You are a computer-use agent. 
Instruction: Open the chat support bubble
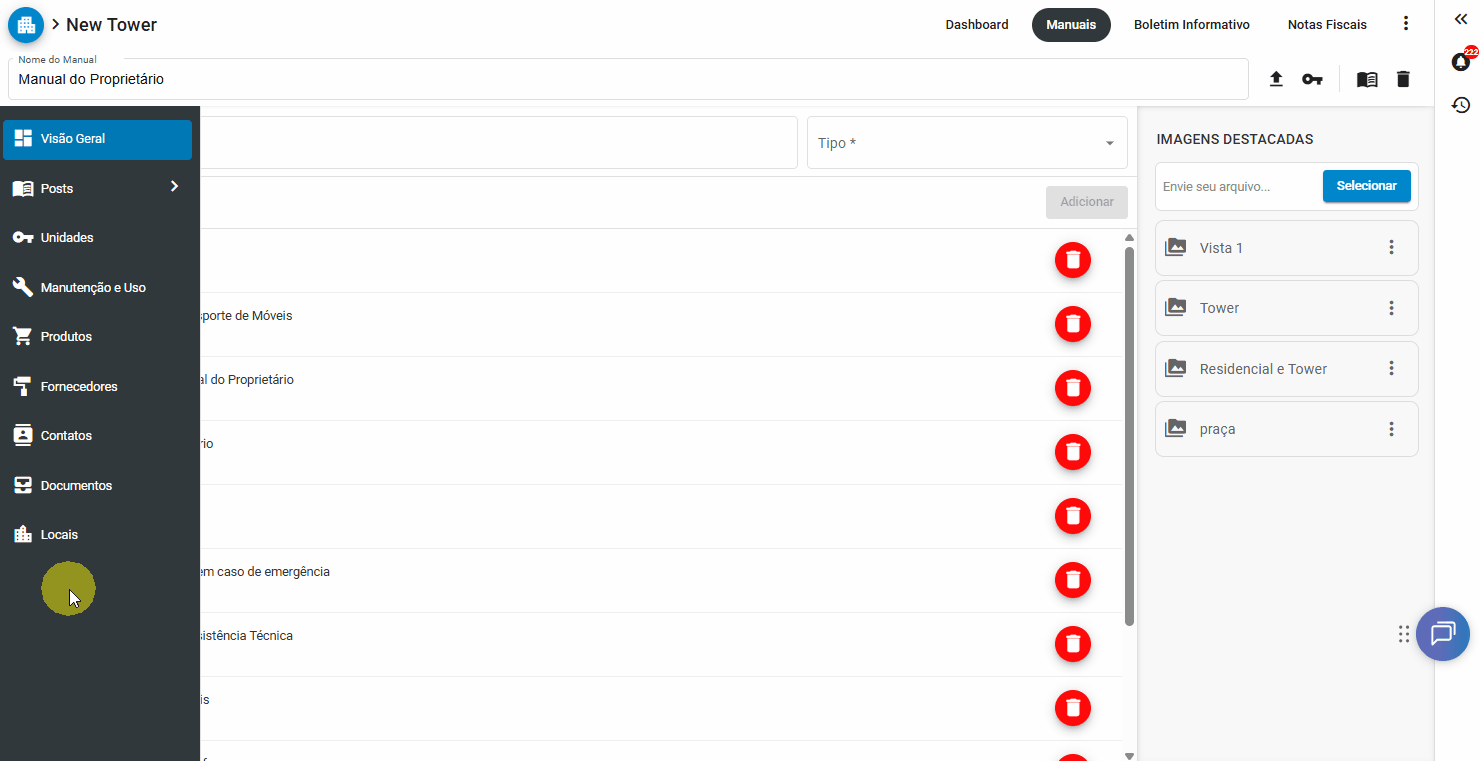(x=1442, y=634)
